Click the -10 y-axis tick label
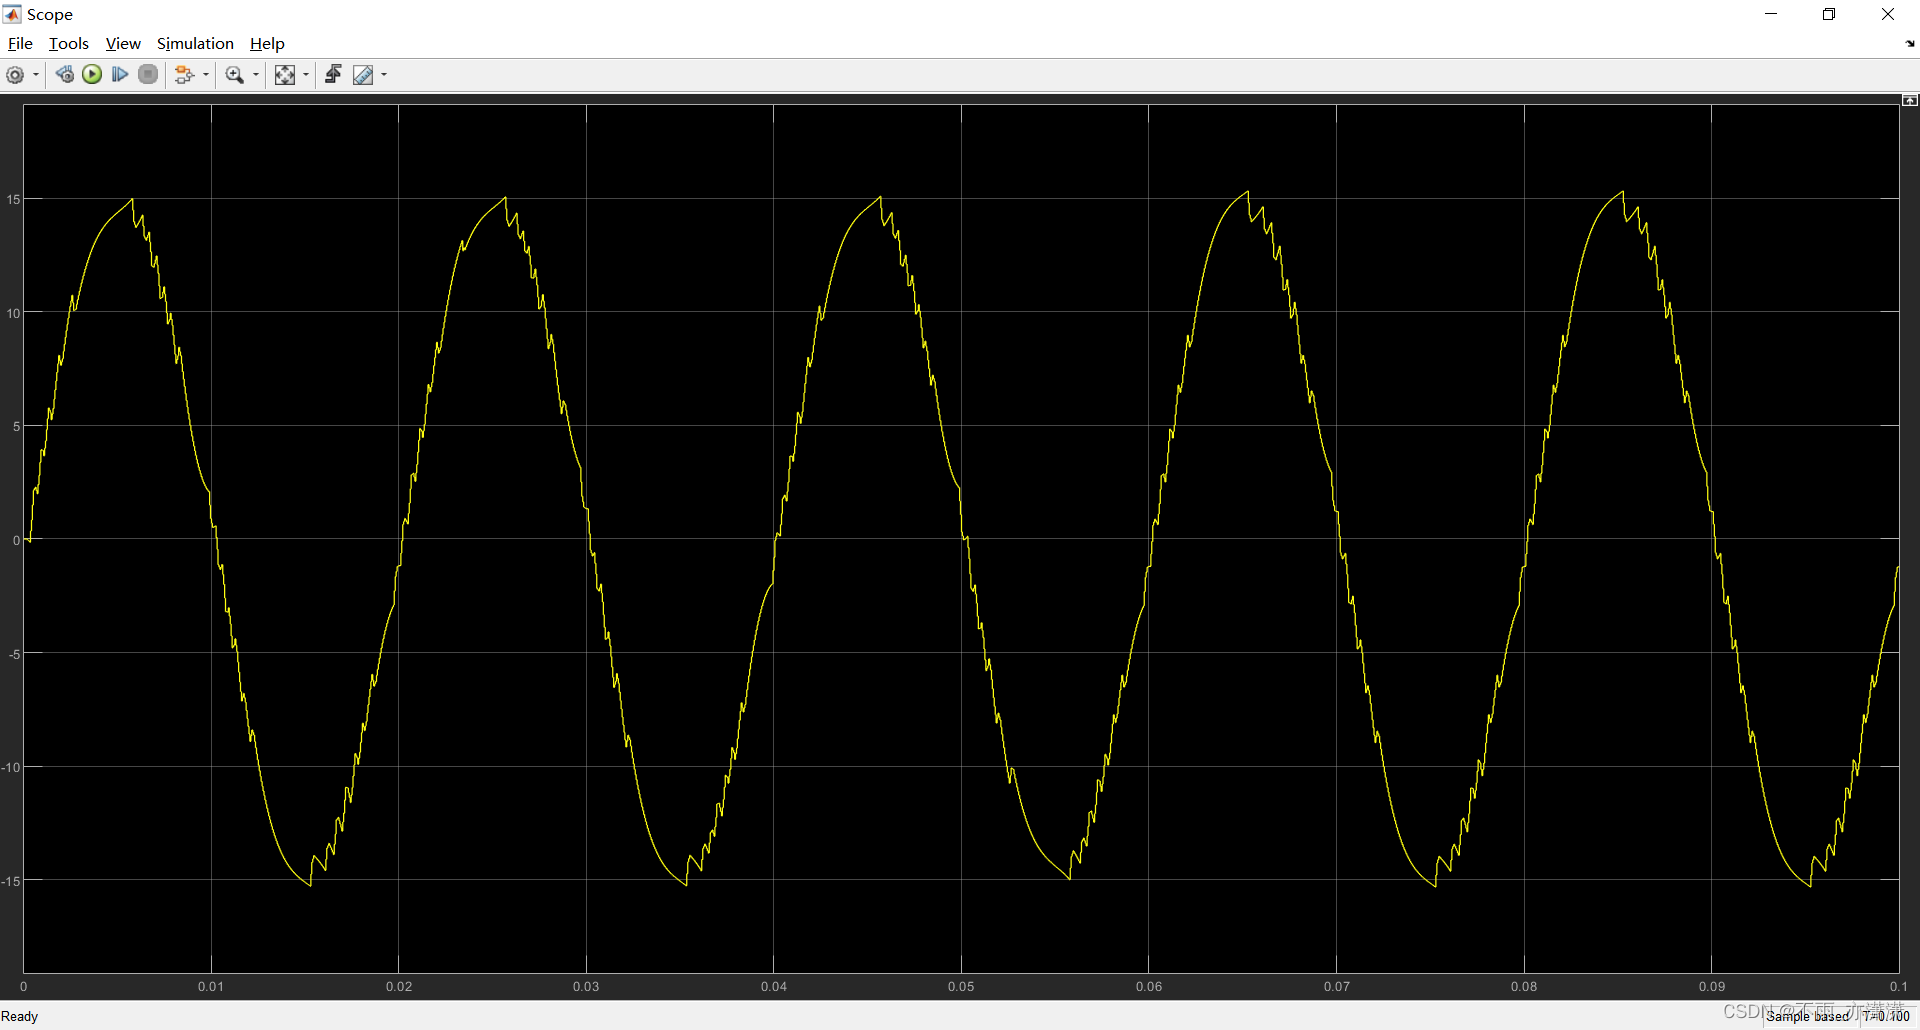The height and width of the screenshot is (1030, 1920). click(x=11, y=768)
